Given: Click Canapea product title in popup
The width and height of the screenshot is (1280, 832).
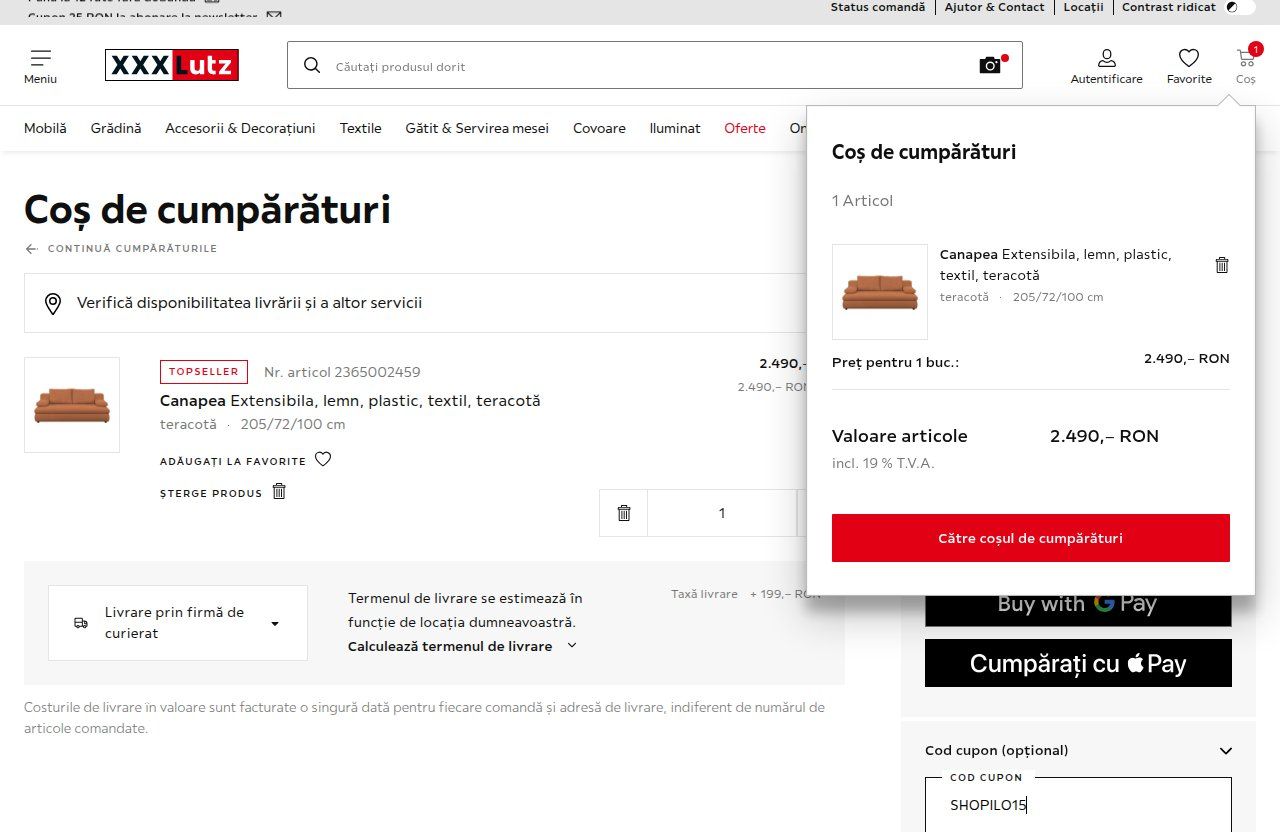Looking at the screenshot, I should click(x=1056, y=265).
